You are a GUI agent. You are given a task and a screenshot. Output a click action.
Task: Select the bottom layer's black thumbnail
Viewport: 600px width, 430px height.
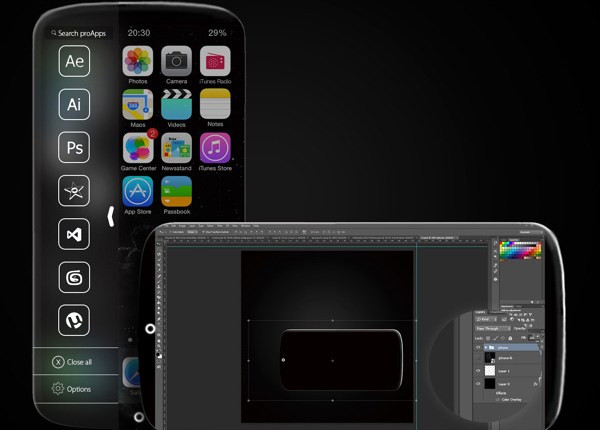click(x=490, y=383)
